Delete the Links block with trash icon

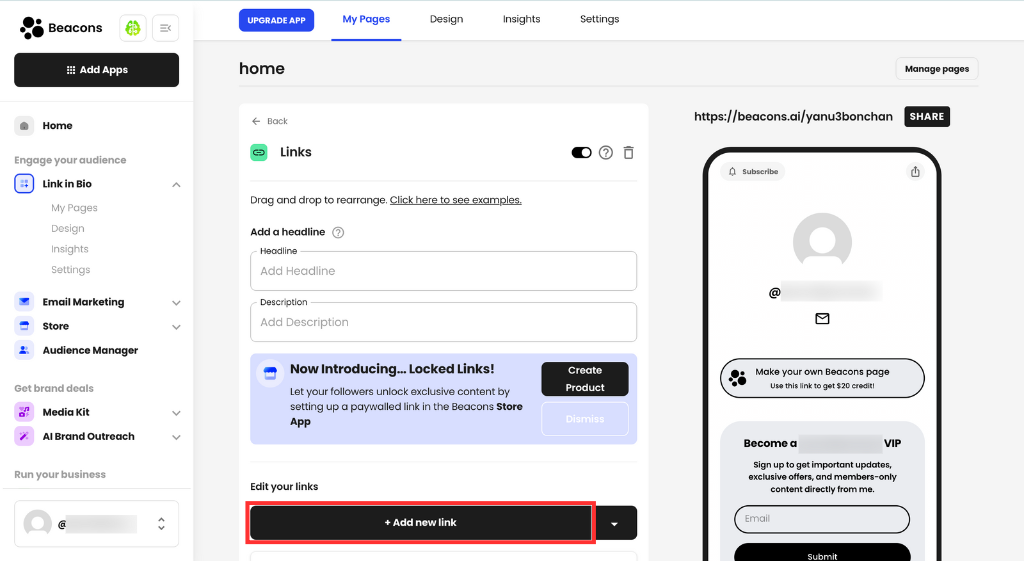tap(628, 153)
